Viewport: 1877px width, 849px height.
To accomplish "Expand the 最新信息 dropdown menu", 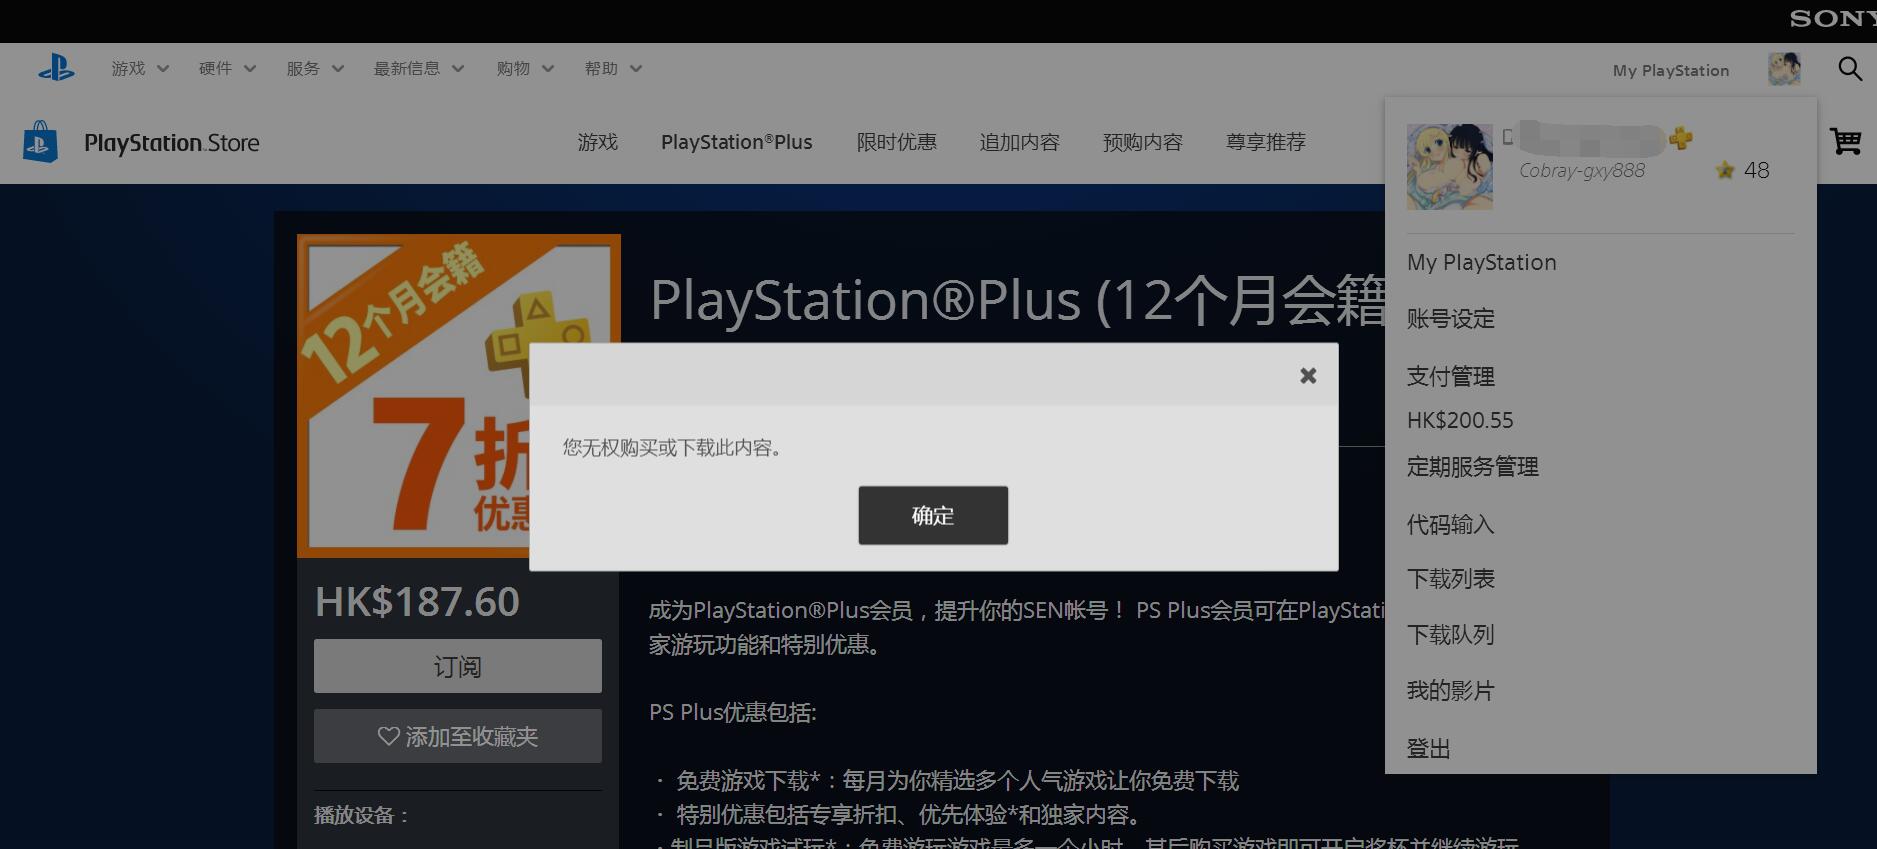I will [x=418, y=69].
